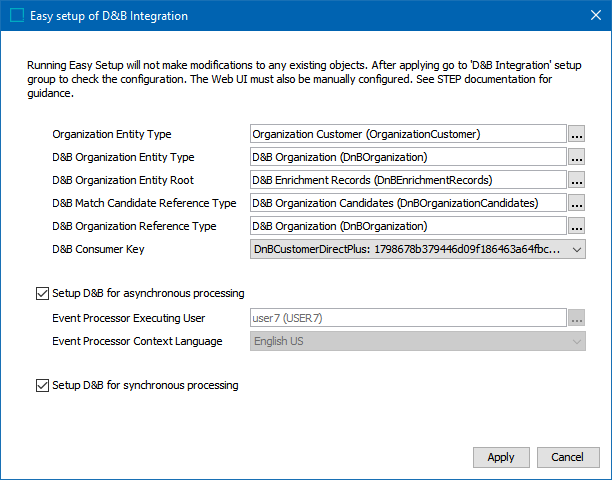Click D&B Organization Entity Type text field

(407, 157)
